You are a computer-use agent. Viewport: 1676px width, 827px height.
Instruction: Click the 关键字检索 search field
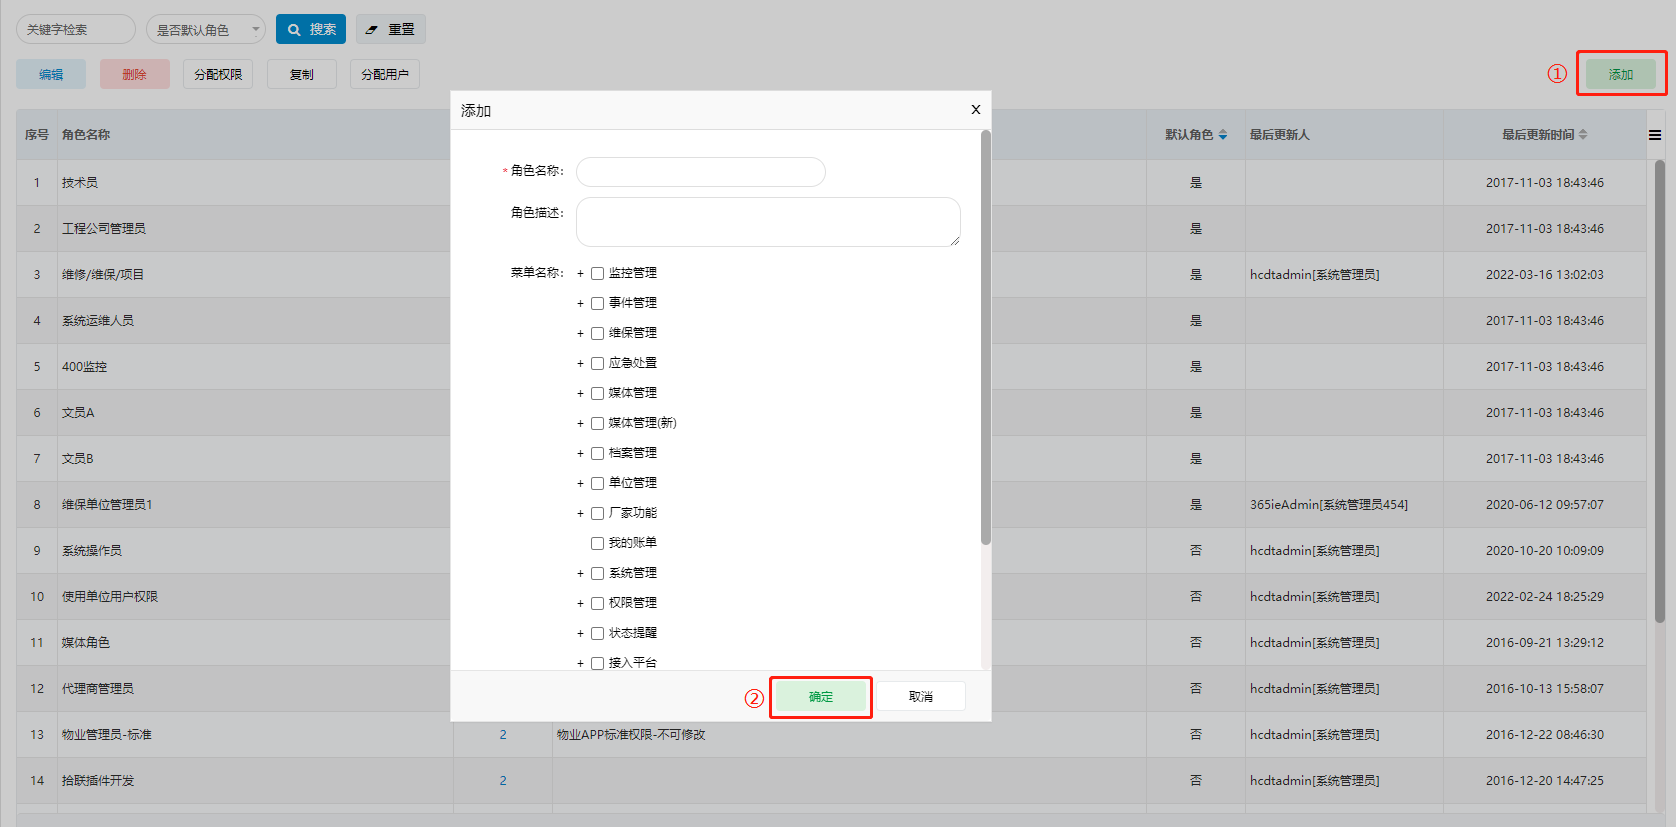pyautogui.click(x=76, y=29)
